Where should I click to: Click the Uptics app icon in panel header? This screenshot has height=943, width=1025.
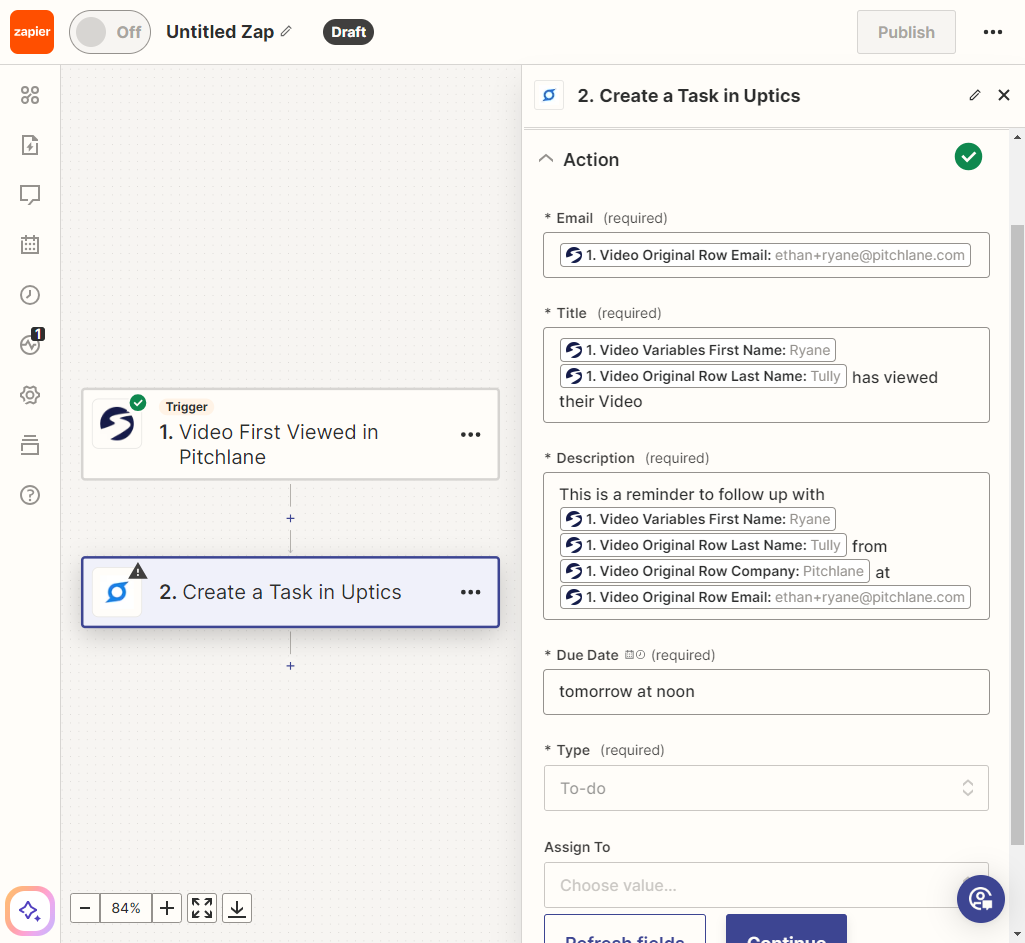(x=549, y=95)
